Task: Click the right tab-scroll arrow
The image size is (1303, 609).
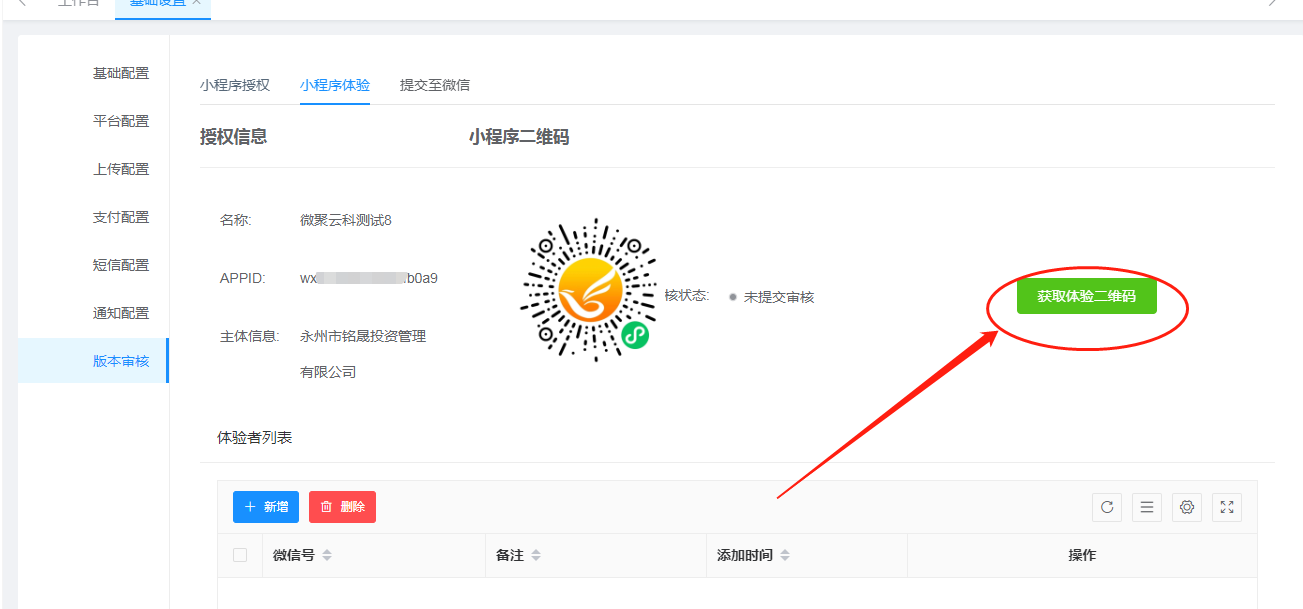Action: click(x=1272, y=3)
